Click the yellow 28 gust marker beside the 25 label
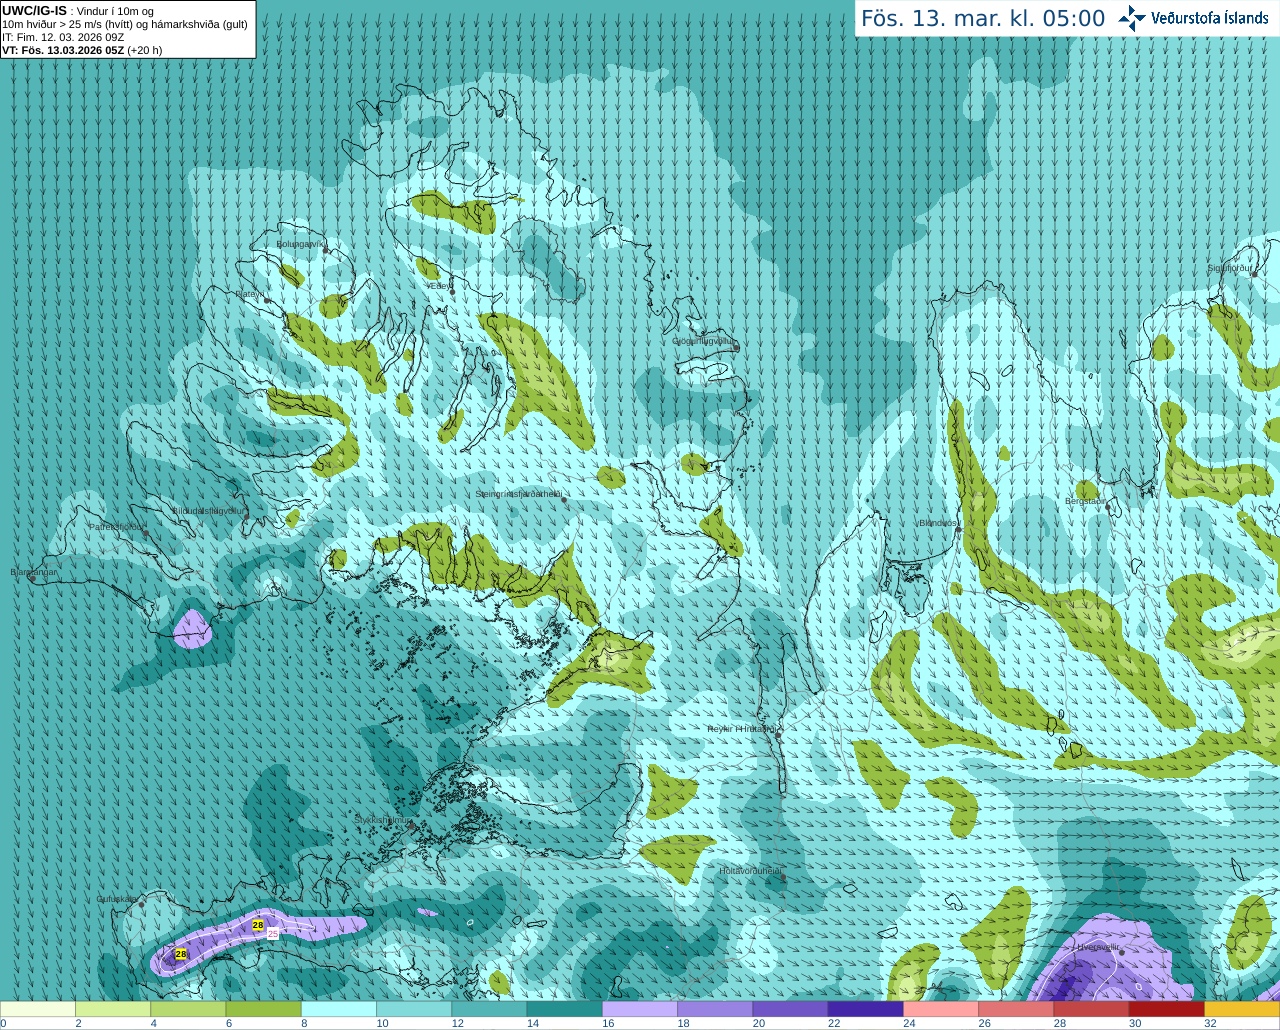1280x1030 pixels. 258,926
